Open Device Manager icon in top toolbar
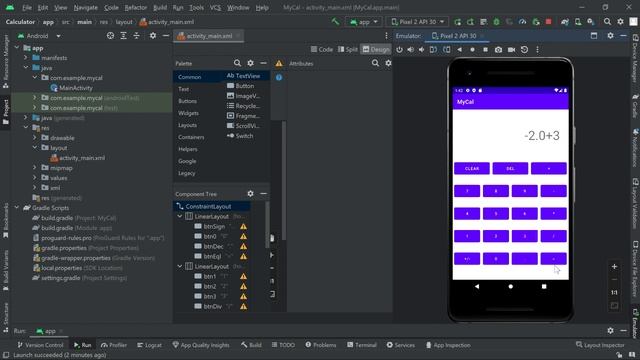640x360 pixels. point(578,22)
